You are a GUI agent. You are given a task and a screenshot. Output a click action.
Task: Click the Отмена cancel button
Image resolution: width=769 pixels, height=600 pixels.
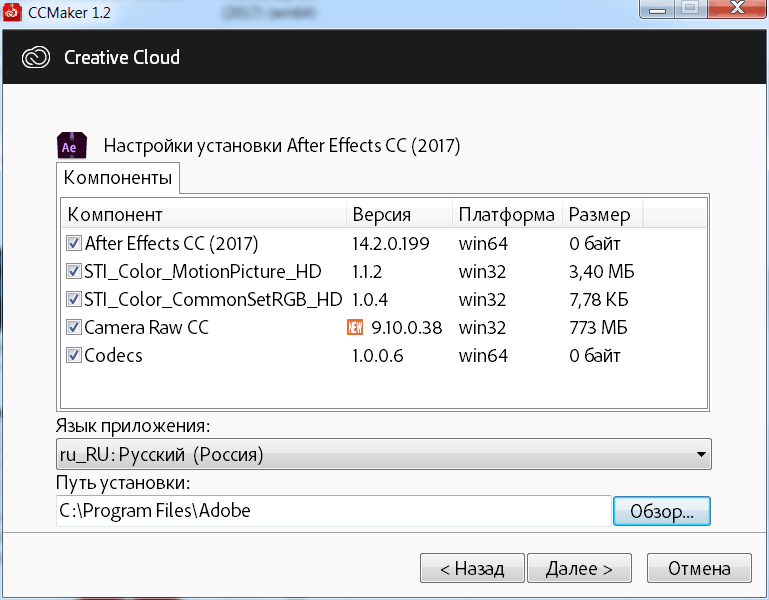tap(699, 568)
